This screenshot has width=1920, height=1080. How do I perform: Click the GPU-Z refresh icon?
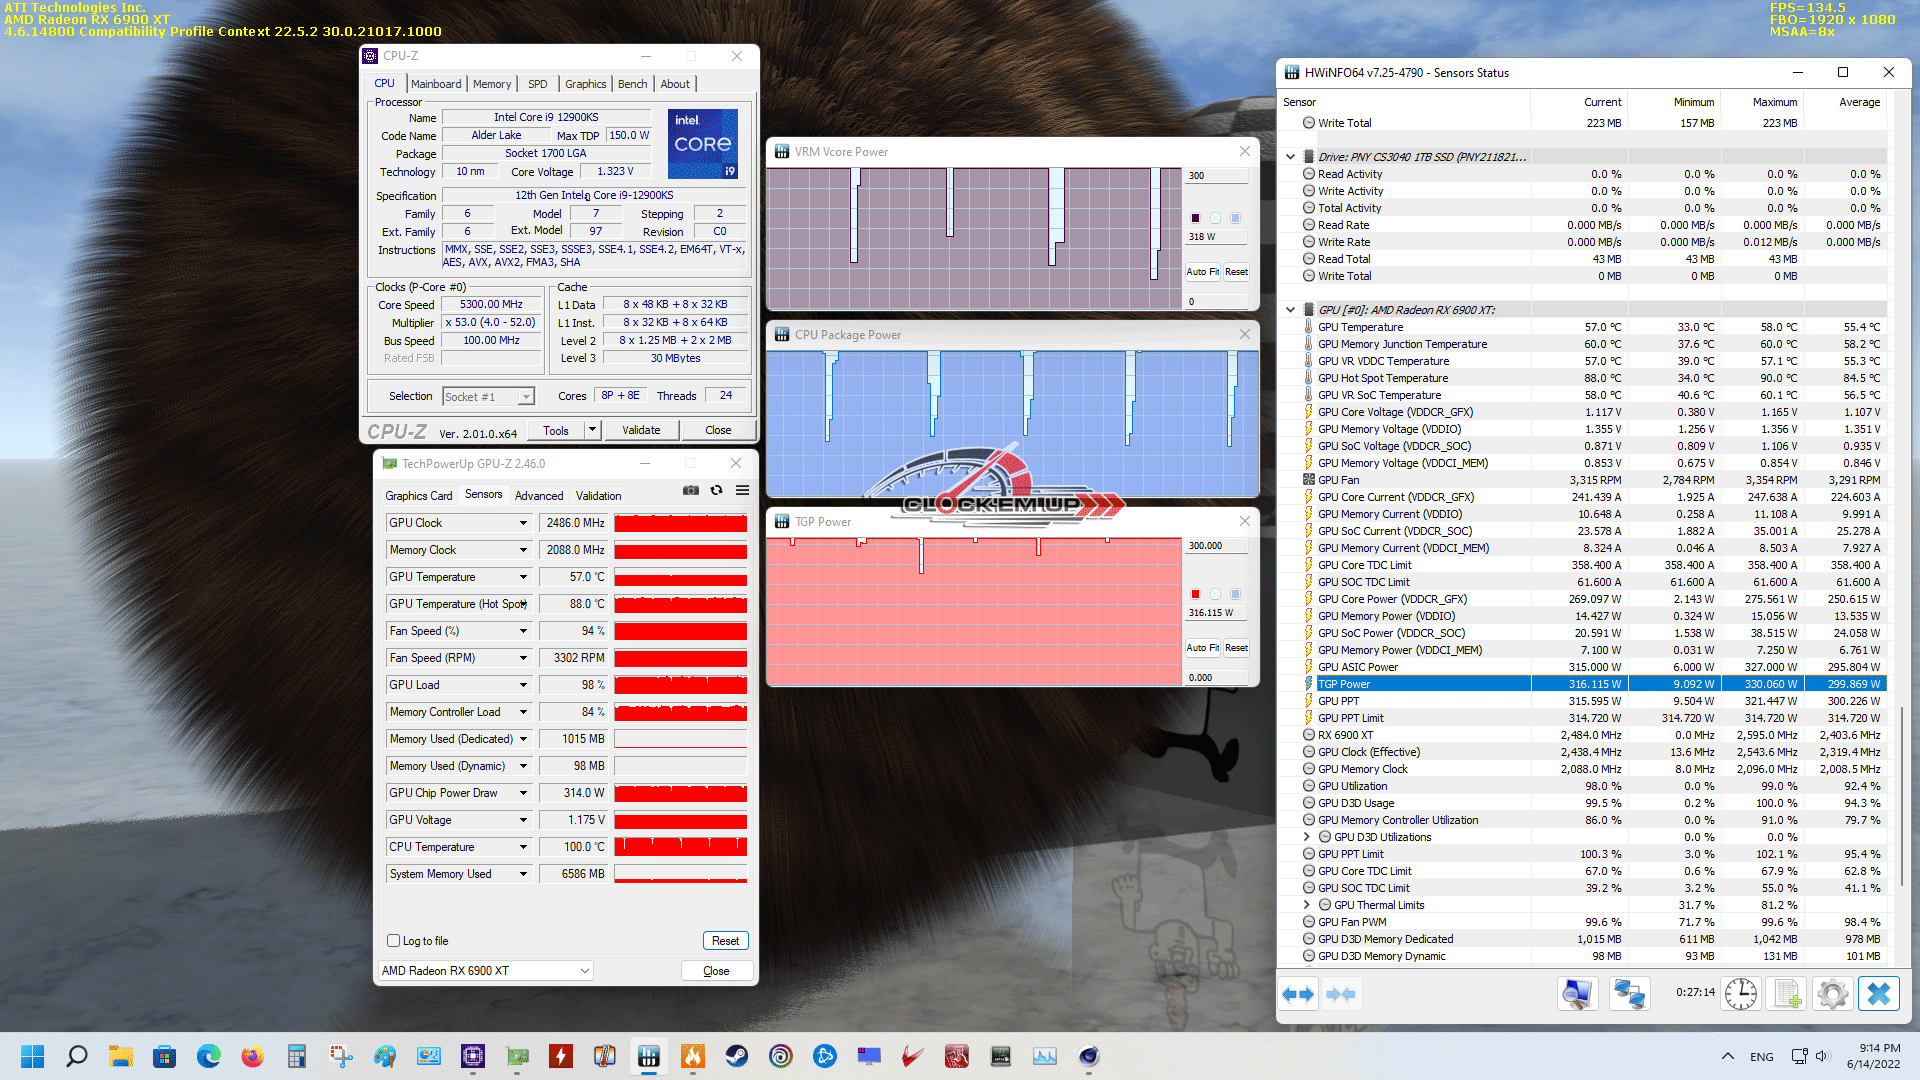click(x=716, y=490)
